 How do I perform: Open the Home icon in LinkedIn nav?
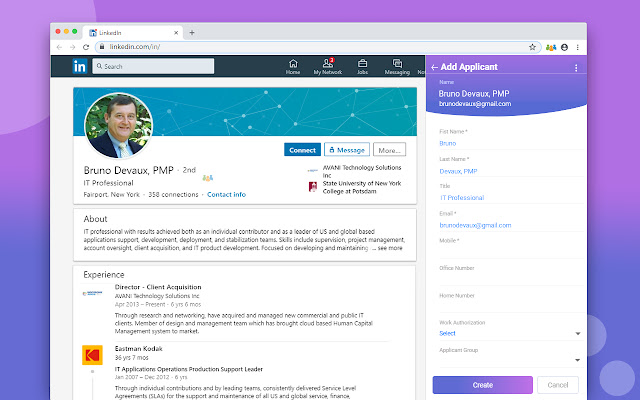(293, 67)
